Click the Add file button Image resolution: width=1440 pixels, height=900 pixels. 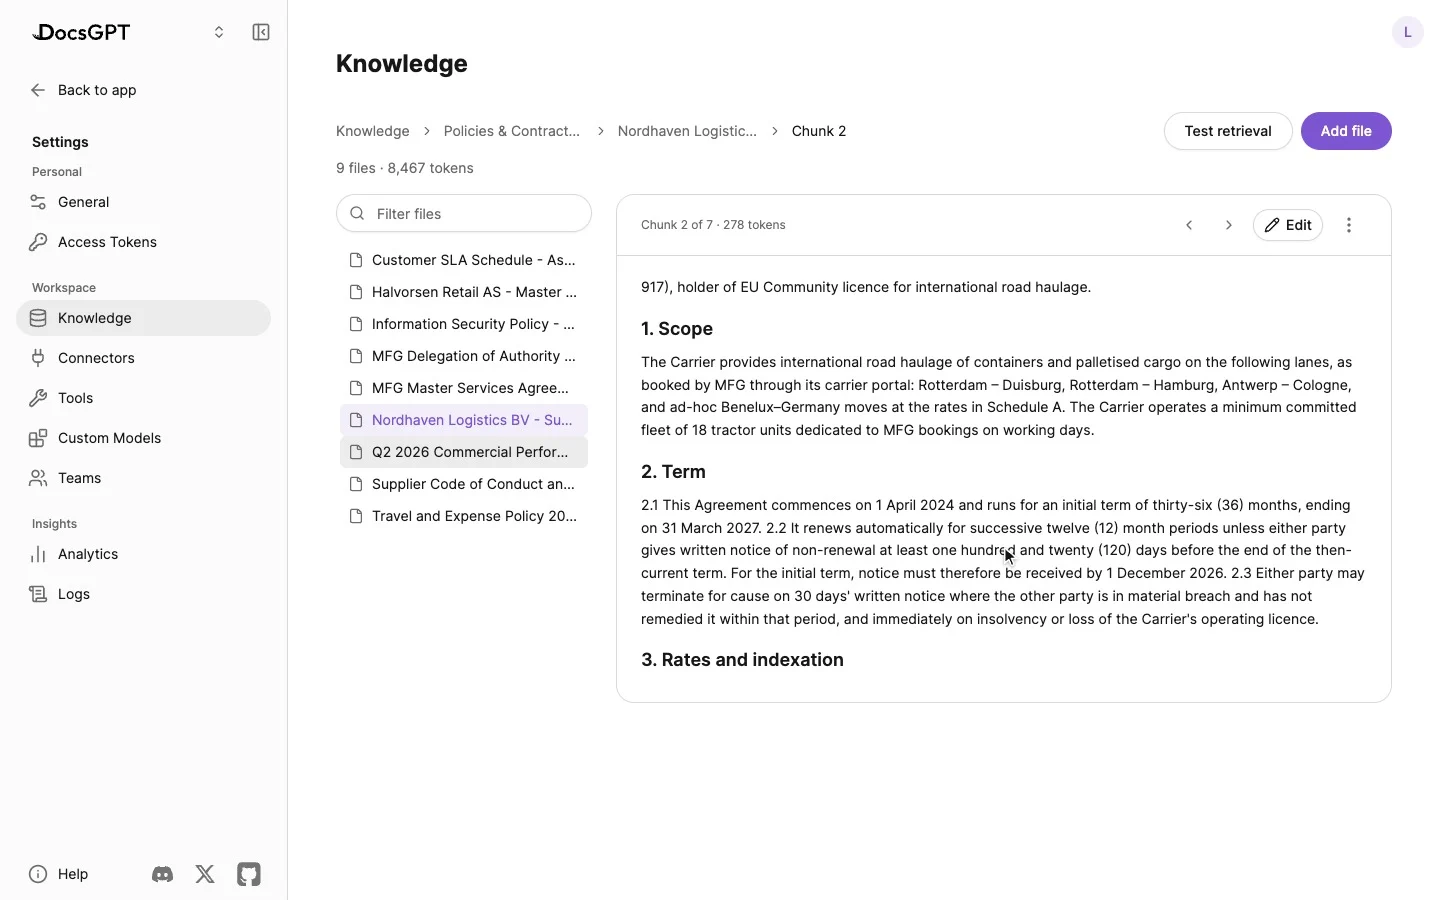[x=1346, y=131]
